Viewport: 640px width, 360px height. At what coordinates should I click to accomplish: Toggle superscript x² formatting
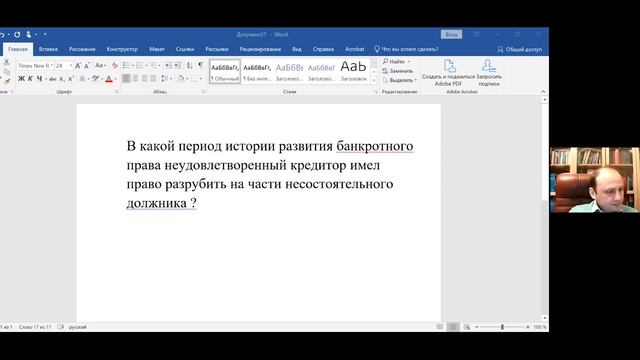click(71, 78)
